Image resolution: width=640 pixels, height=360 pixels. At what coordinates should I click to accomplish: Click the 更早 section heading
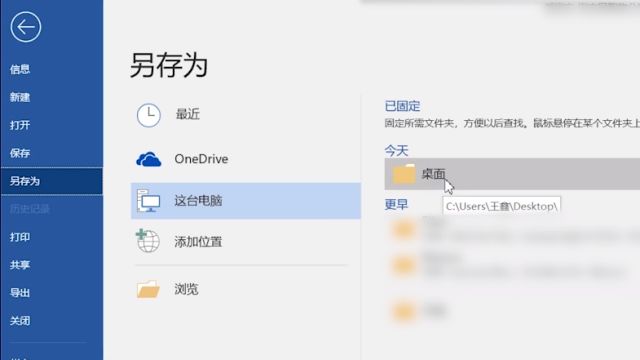pos(396,204)
